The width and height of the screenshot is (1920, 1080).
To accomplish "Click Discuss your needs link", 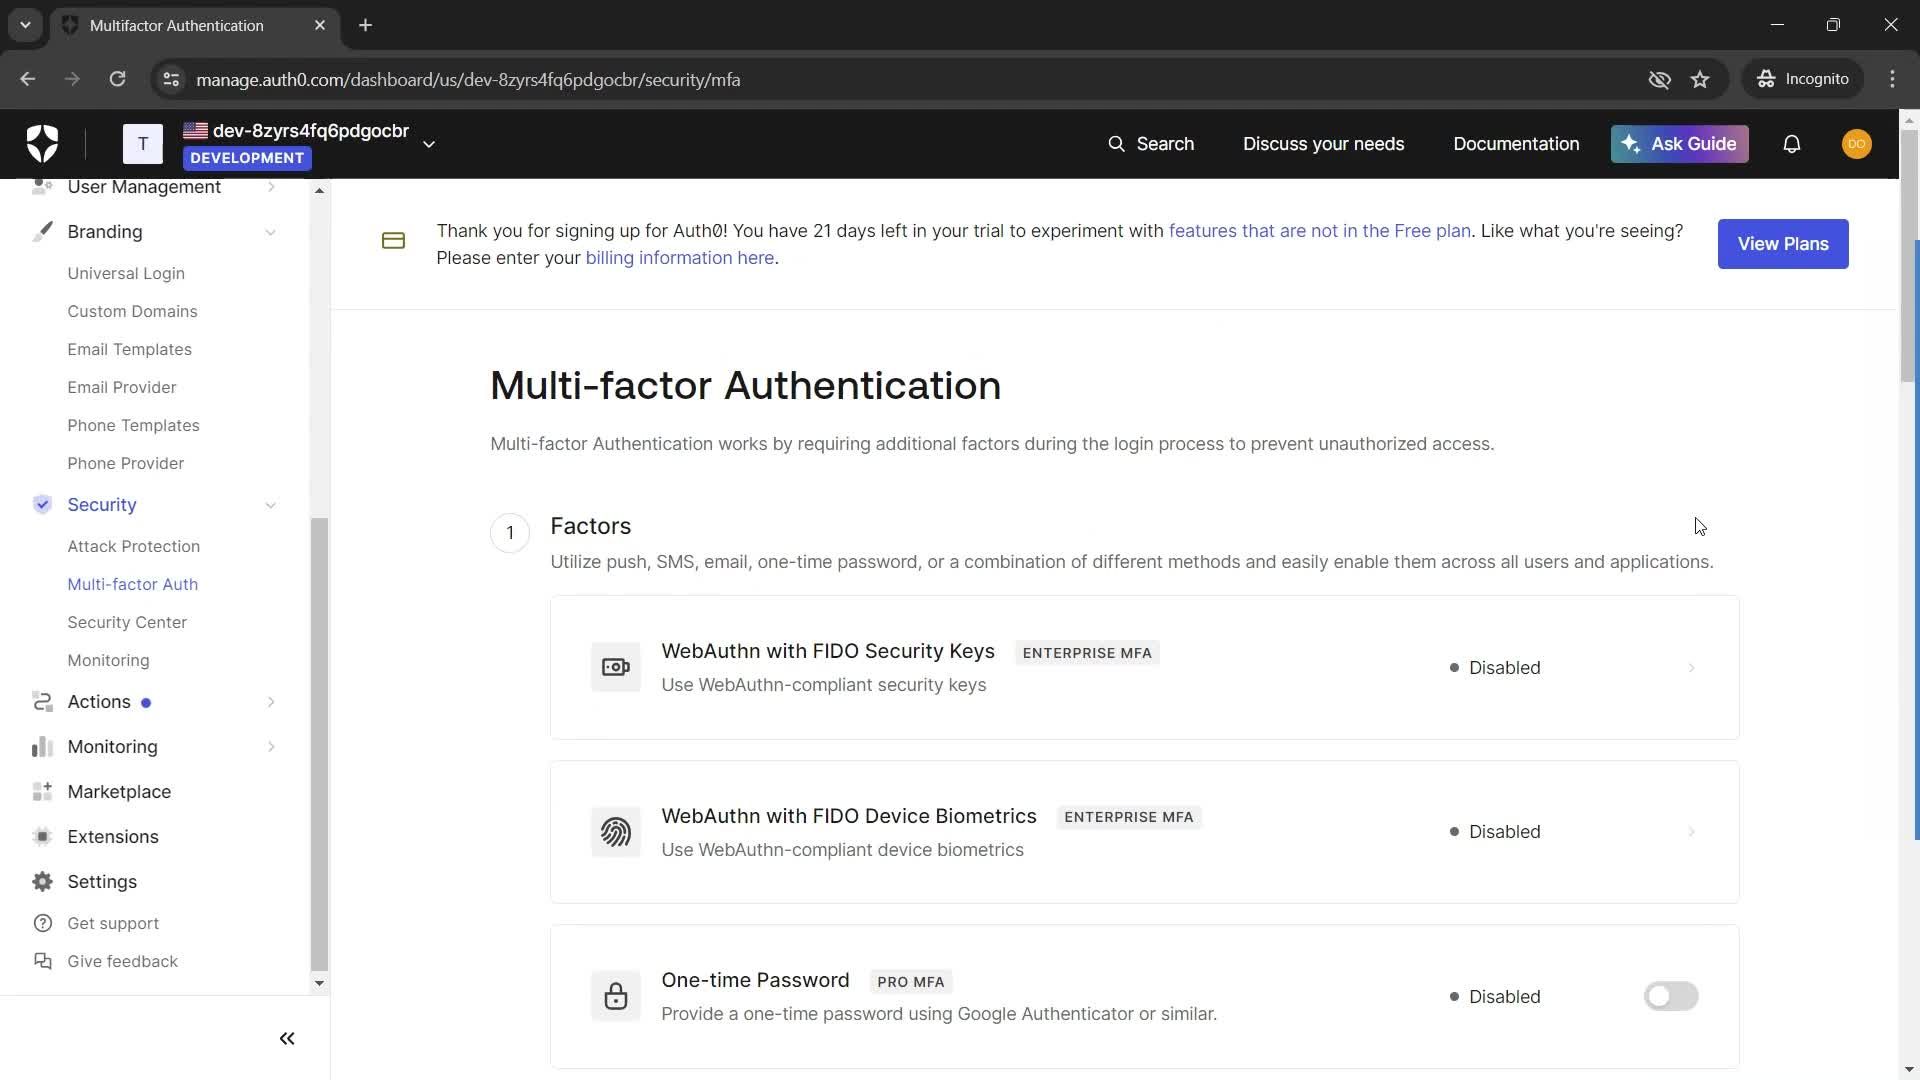I will 1323,144.
